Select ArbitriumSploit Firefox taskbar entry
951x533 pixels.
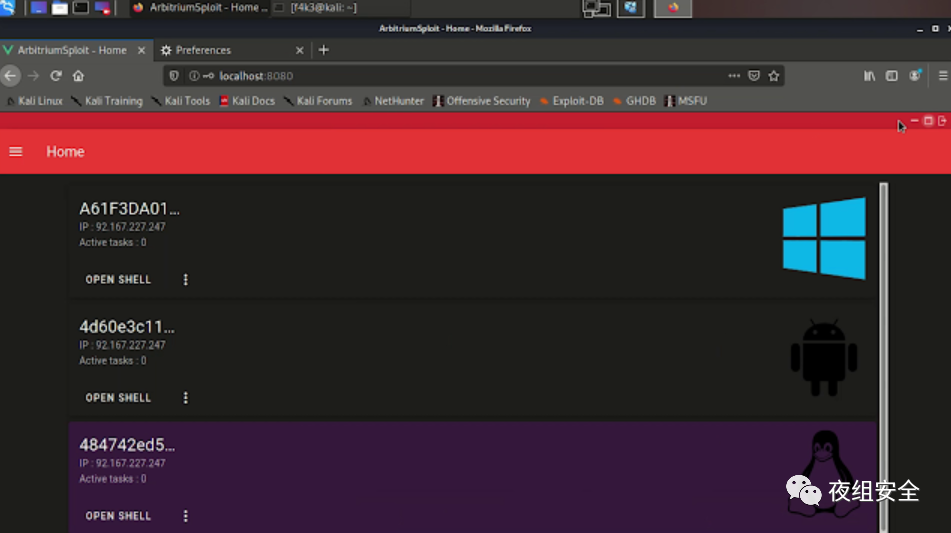pos(200,8)
